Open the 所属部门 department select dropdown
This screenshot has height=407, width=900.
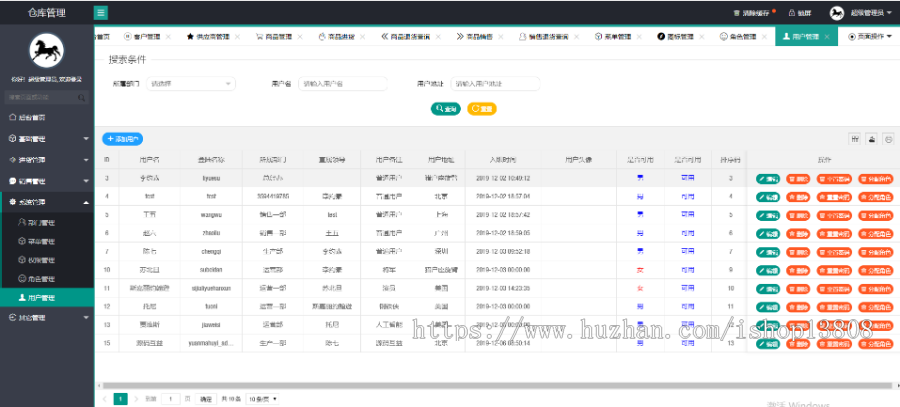click(191, 84)
